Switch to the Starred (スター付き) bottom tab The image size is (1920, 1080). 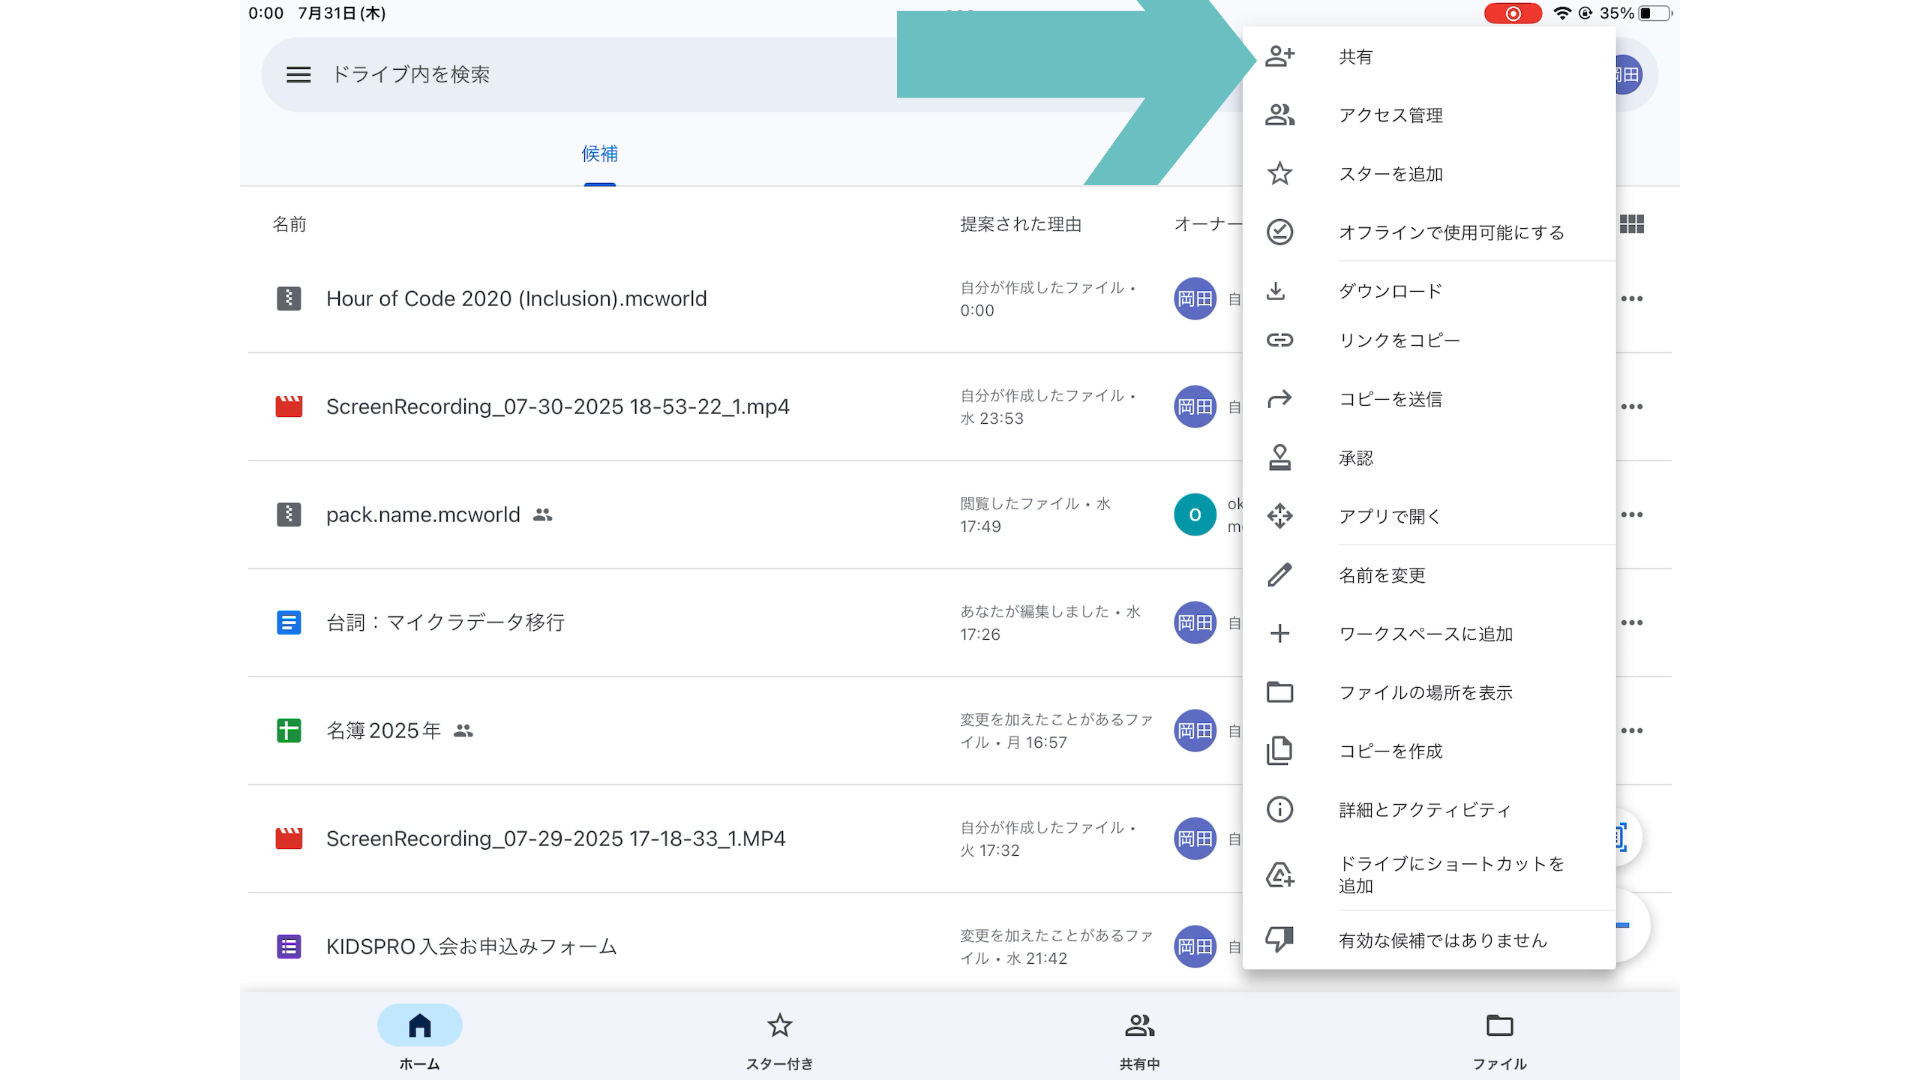(x=779, y=1038)
